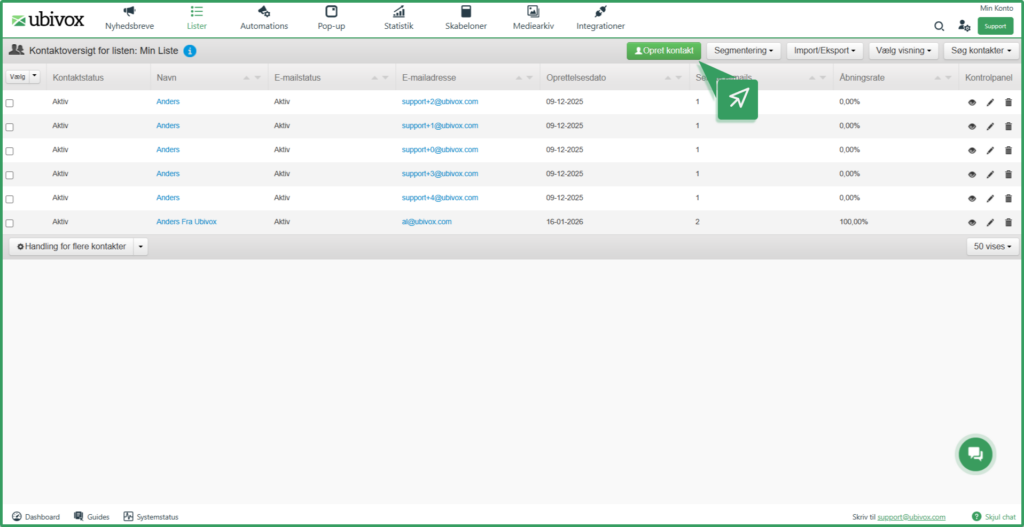The width and height of the screenshot is (1024, 527).
Task: Click date 16-01-2026 cell
Action: (564, 221)
